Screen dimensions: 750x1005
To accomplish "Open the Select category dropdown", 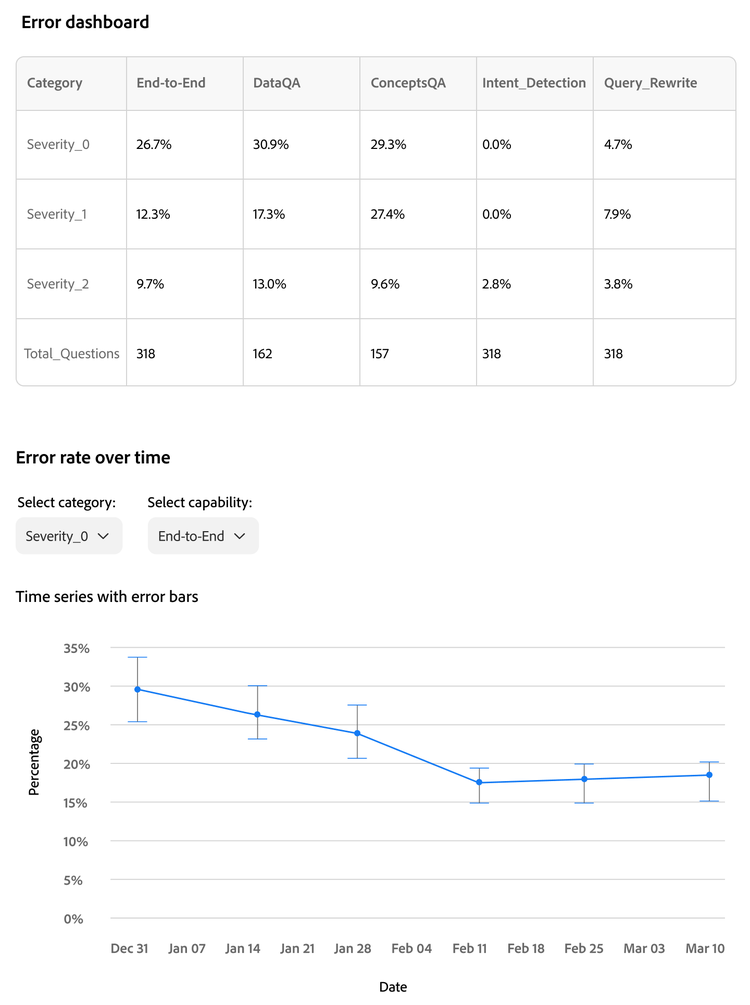I will pos(68,536).
